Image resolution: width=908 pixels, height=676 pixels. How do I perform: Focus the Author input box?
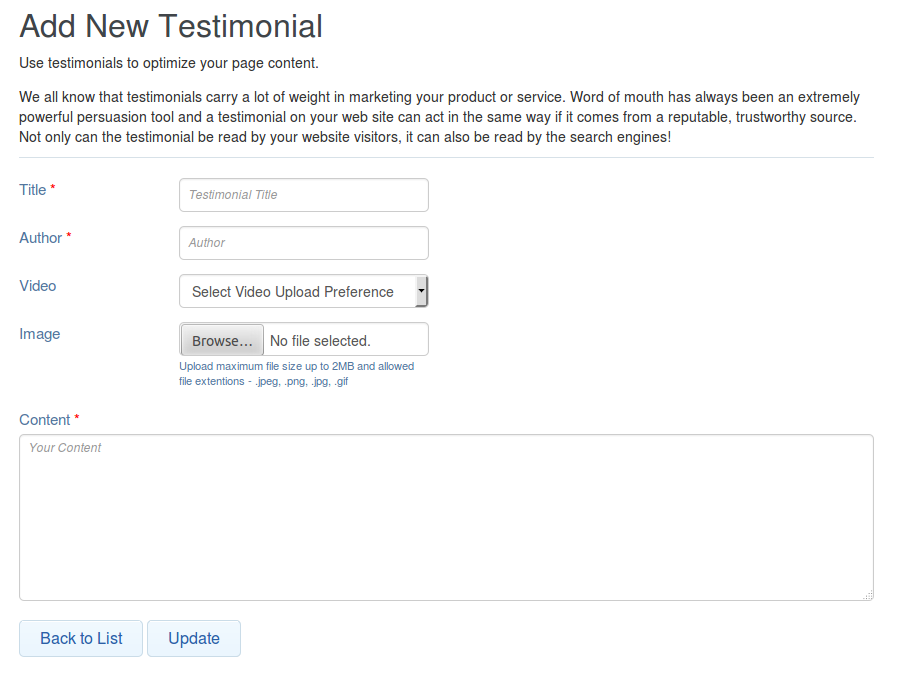pos(303,242)
